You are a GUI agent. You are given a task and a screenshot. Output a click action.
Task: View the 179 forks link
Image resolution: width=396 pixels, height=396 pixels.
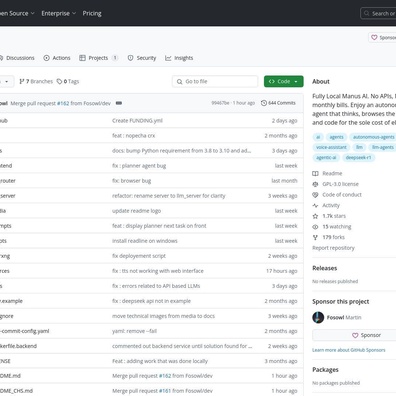point(329,237)
